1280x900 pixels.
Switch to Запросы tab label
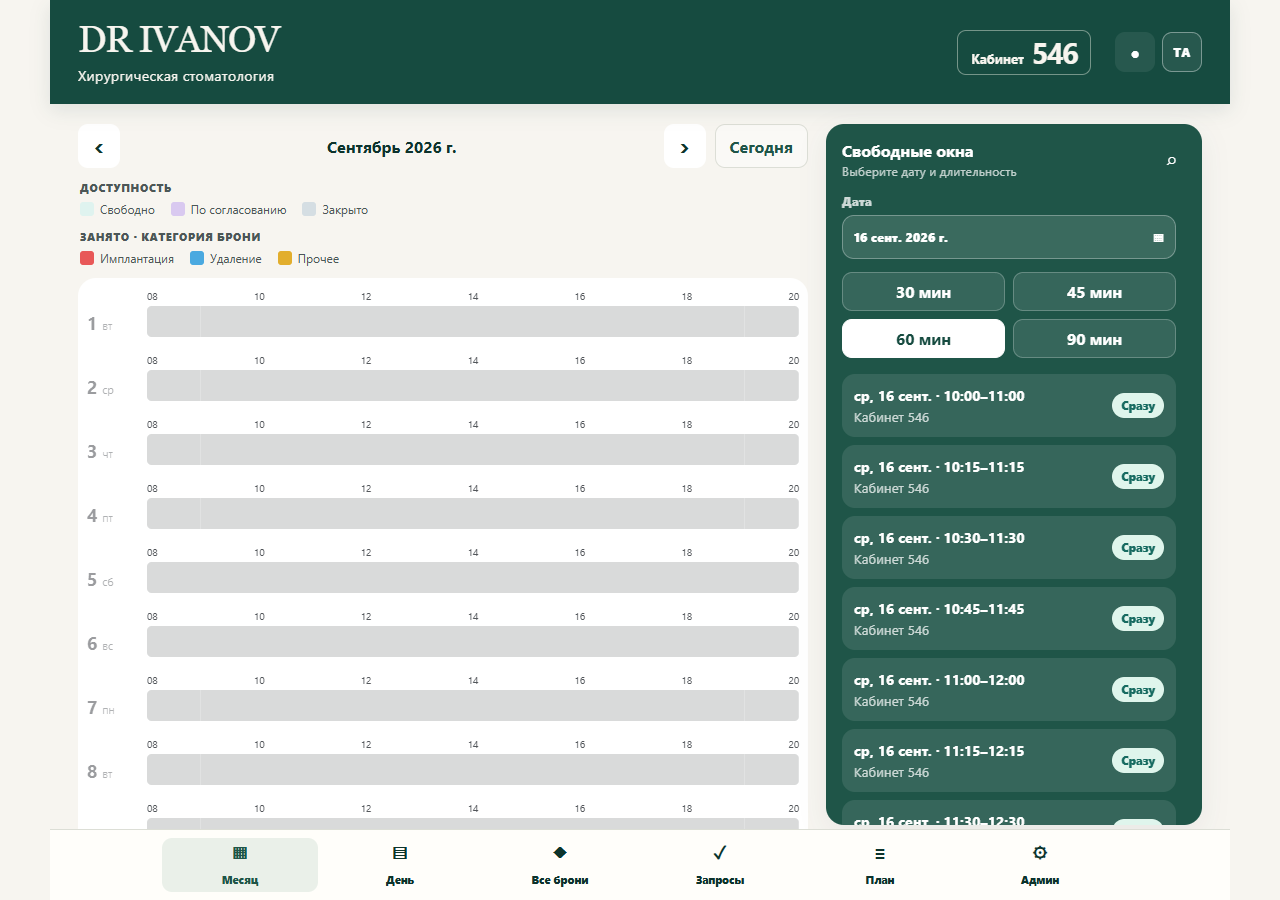click(x=720, y=880)
